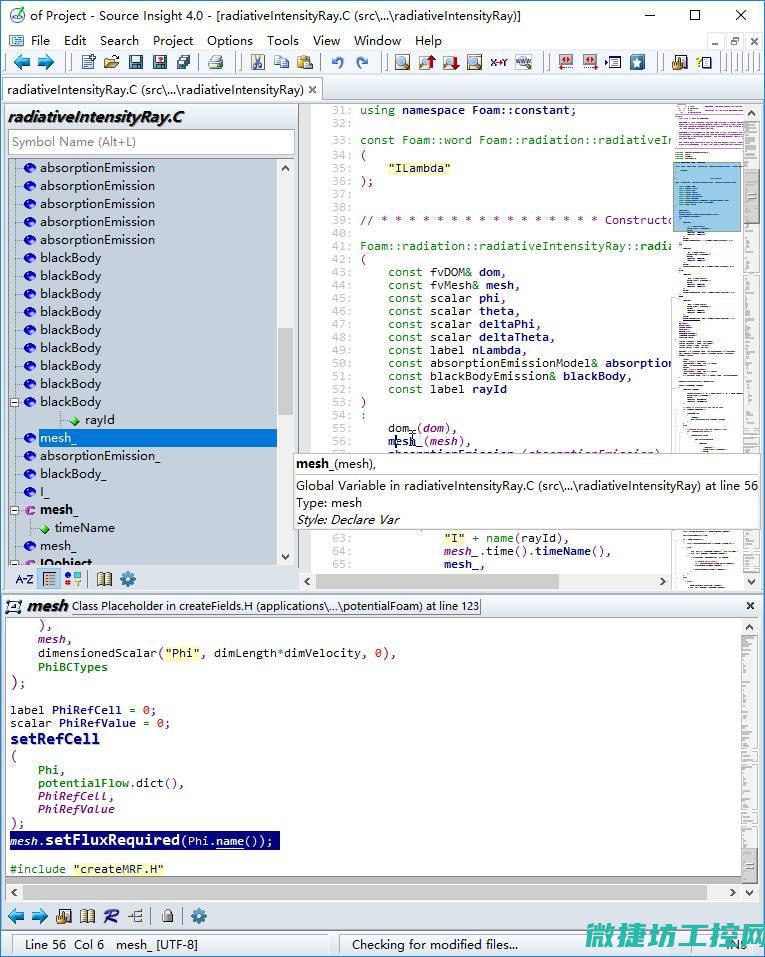Click the context window tree view icon
This screenshot has width=765, height=957.
pyautogui.click(x=136, y=915)
